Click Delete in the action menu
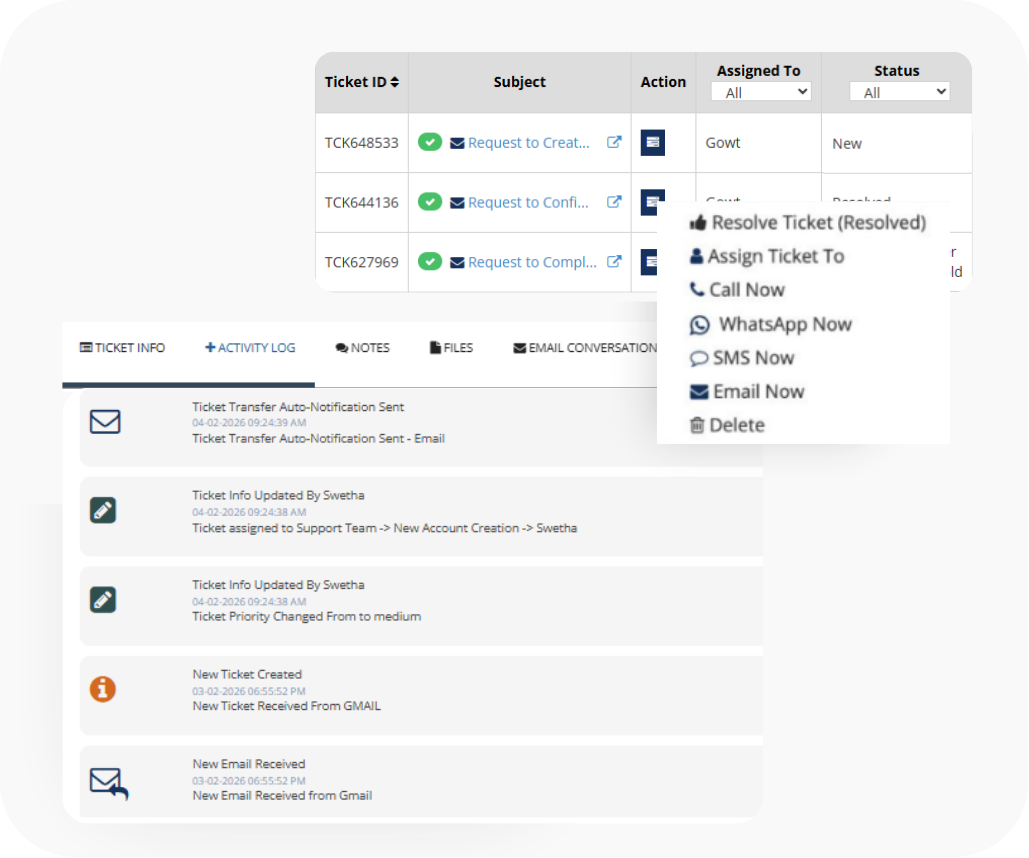Screen dimensions: 1029x858 (x=727, y=424)
